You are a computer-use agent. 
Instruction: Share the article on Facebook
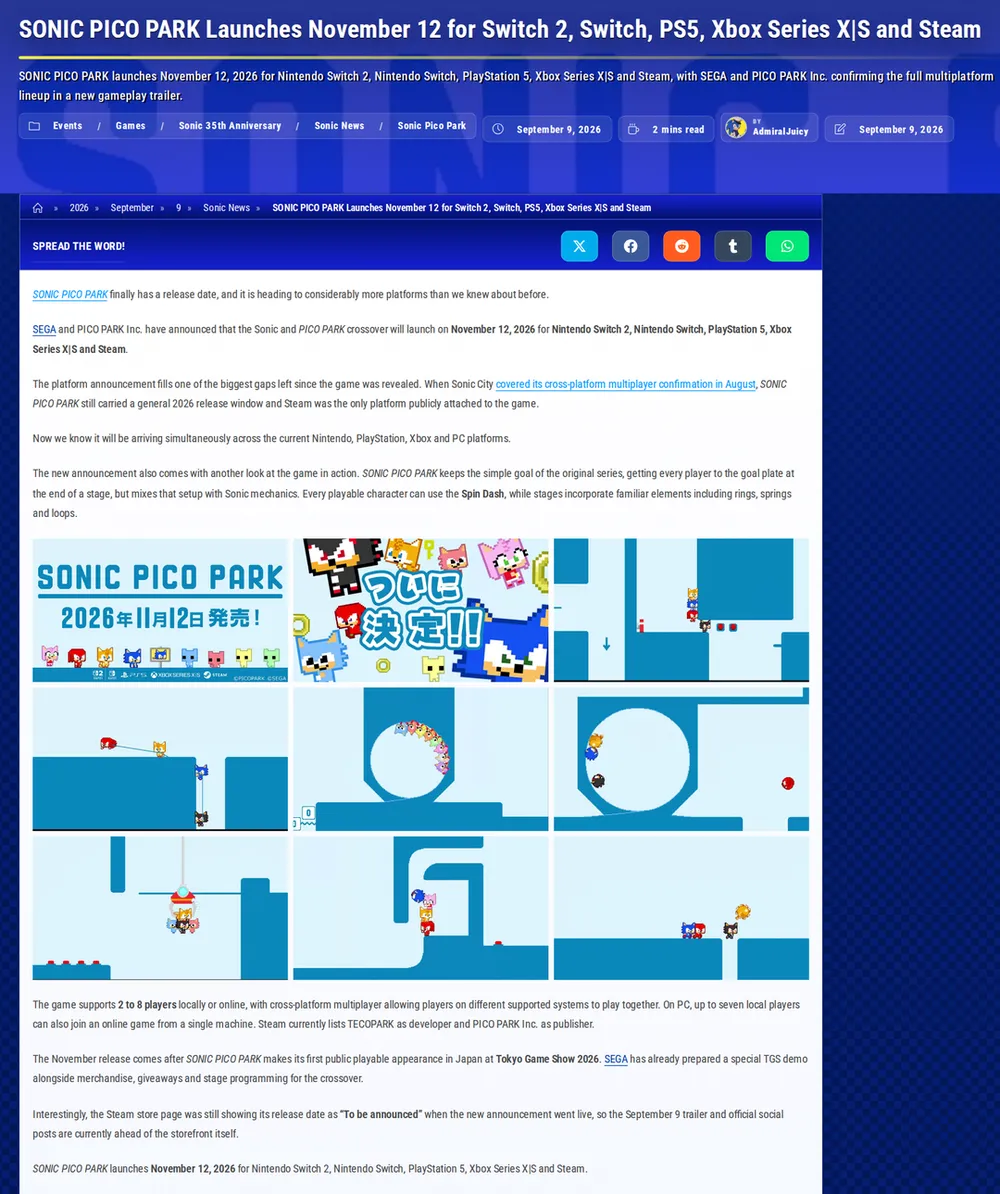coord(631,246)
